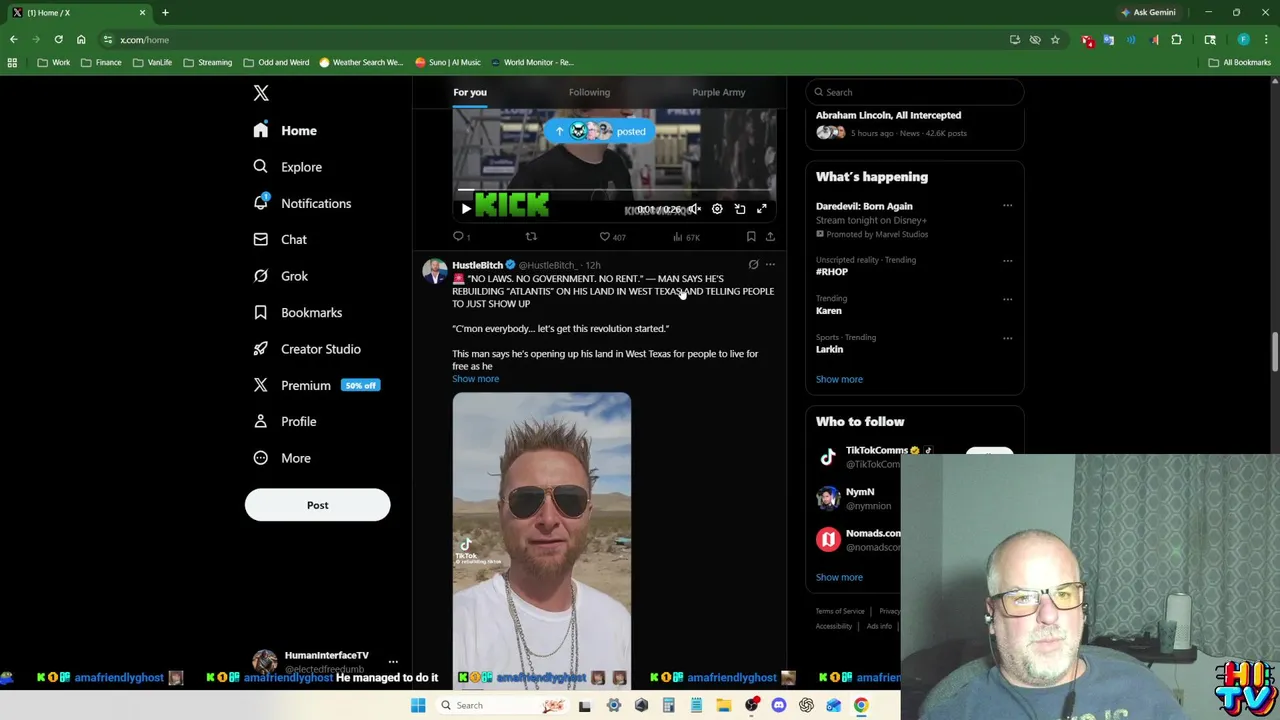Screen dimensions: 1280x720
Task: Go to Profile in the sidebar
Action: (285, 422)
